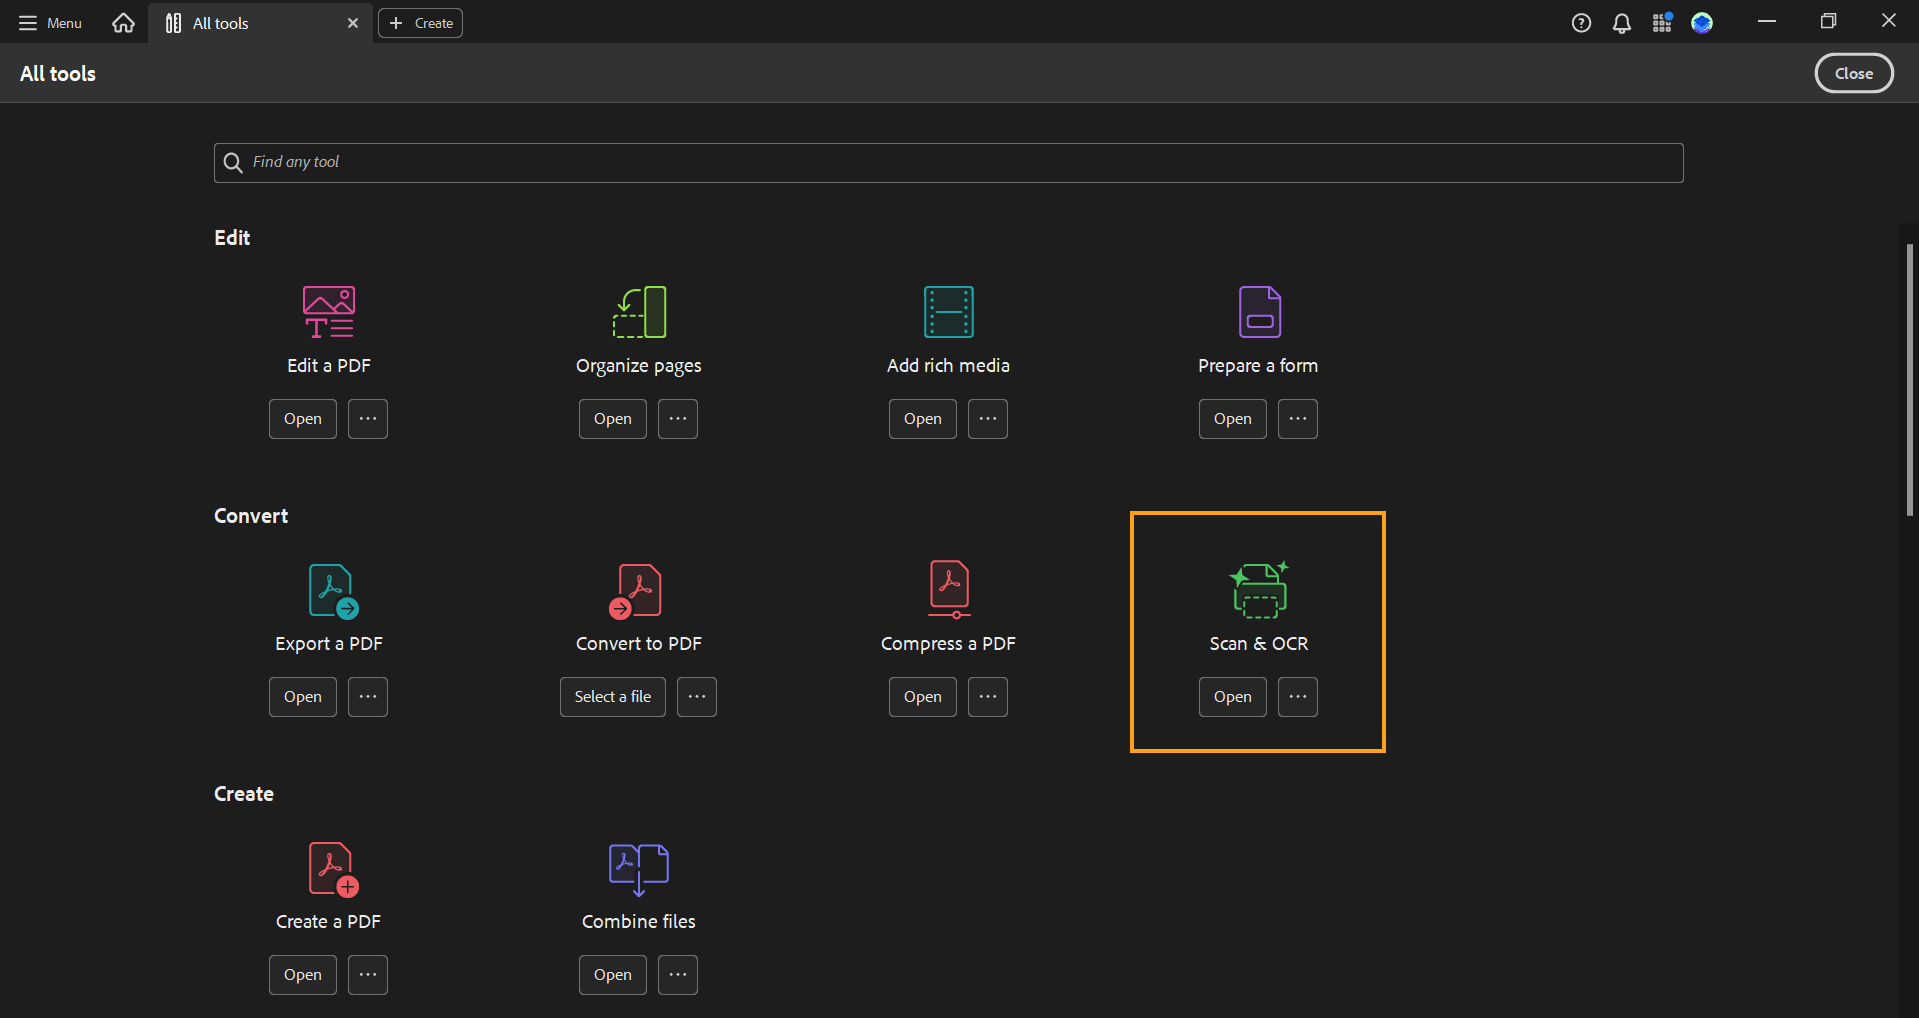The width and height of the screenshot is (1919, 1018).
Task: Select the Combine files icon
Action: [x=639, y=869]
